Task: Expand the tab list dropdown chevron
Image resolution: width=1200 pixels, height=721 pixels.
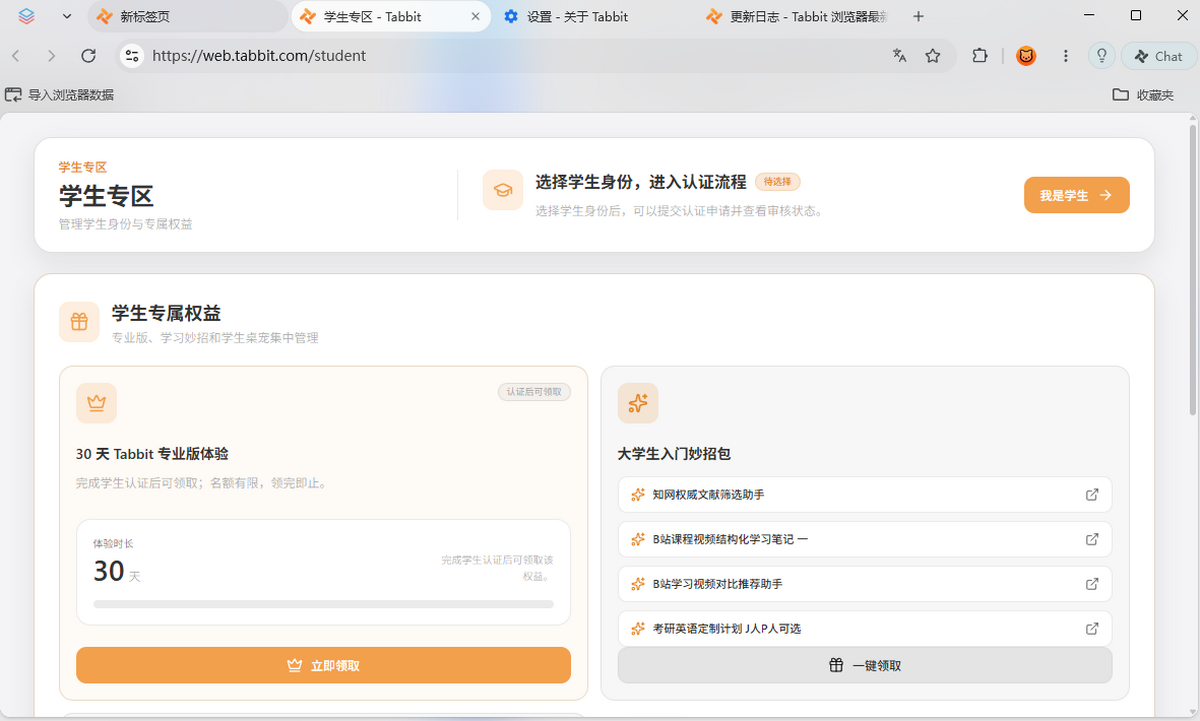Action: point(67,16)
